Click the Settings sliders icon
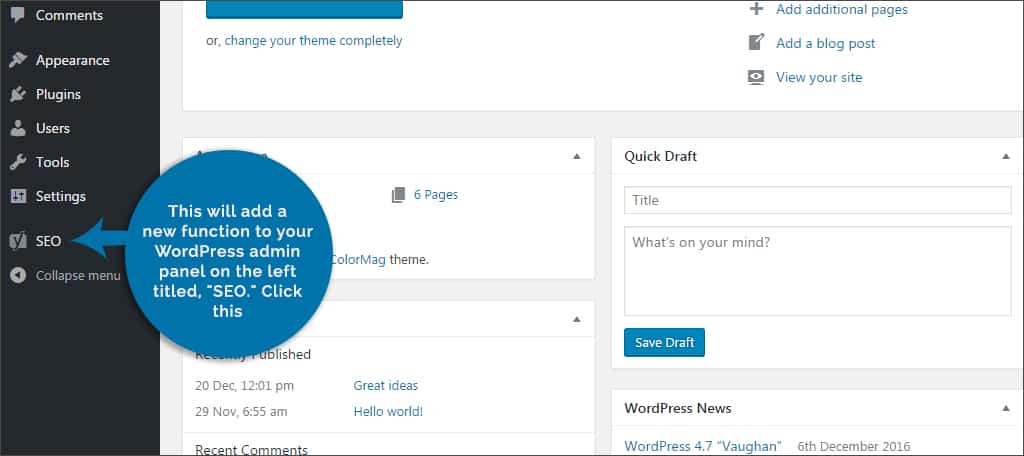This screenshot has width=1024, height=456. tap(18, 196)
